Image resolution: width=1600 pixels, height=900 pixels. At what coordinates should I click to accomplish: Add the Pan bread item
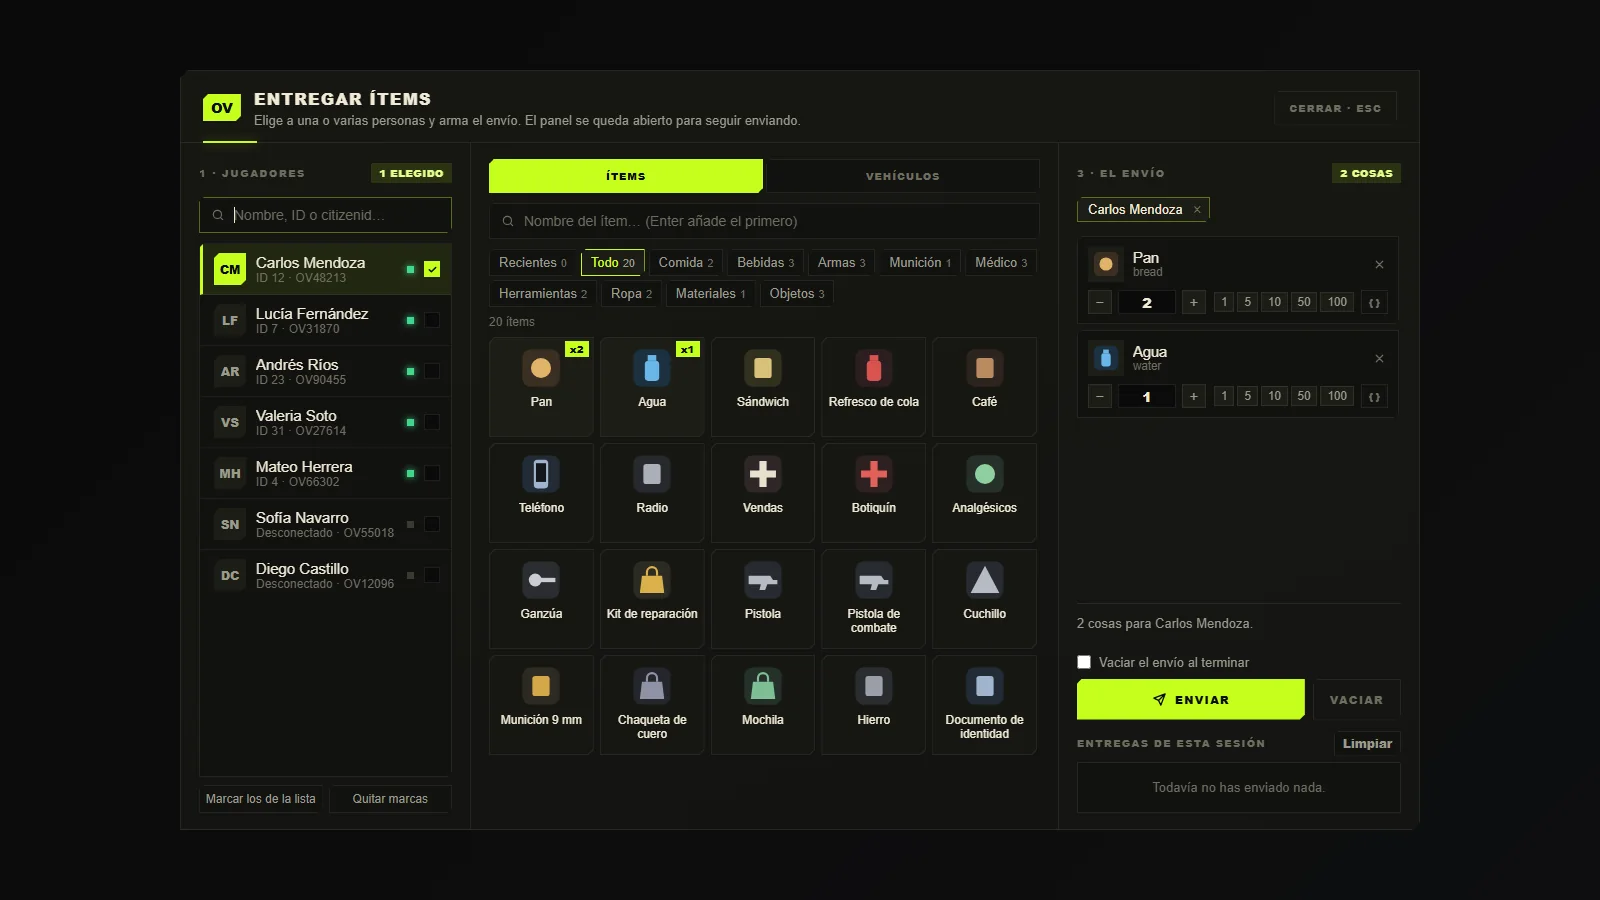541,386
